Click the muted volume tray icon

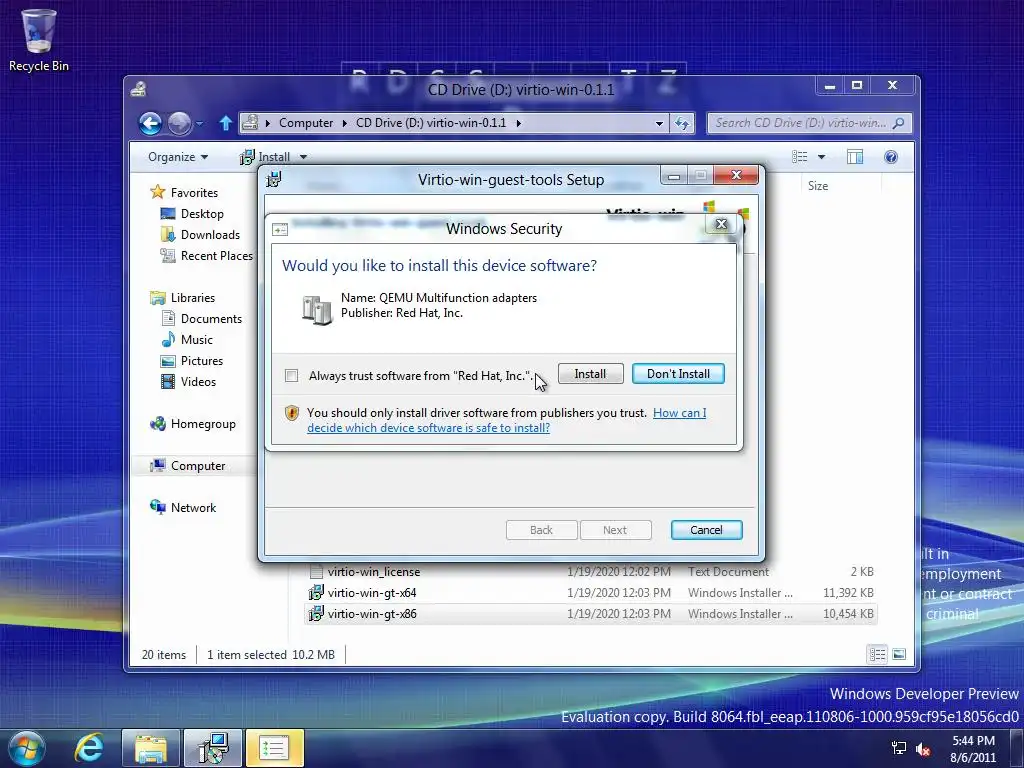click(923, 749)
